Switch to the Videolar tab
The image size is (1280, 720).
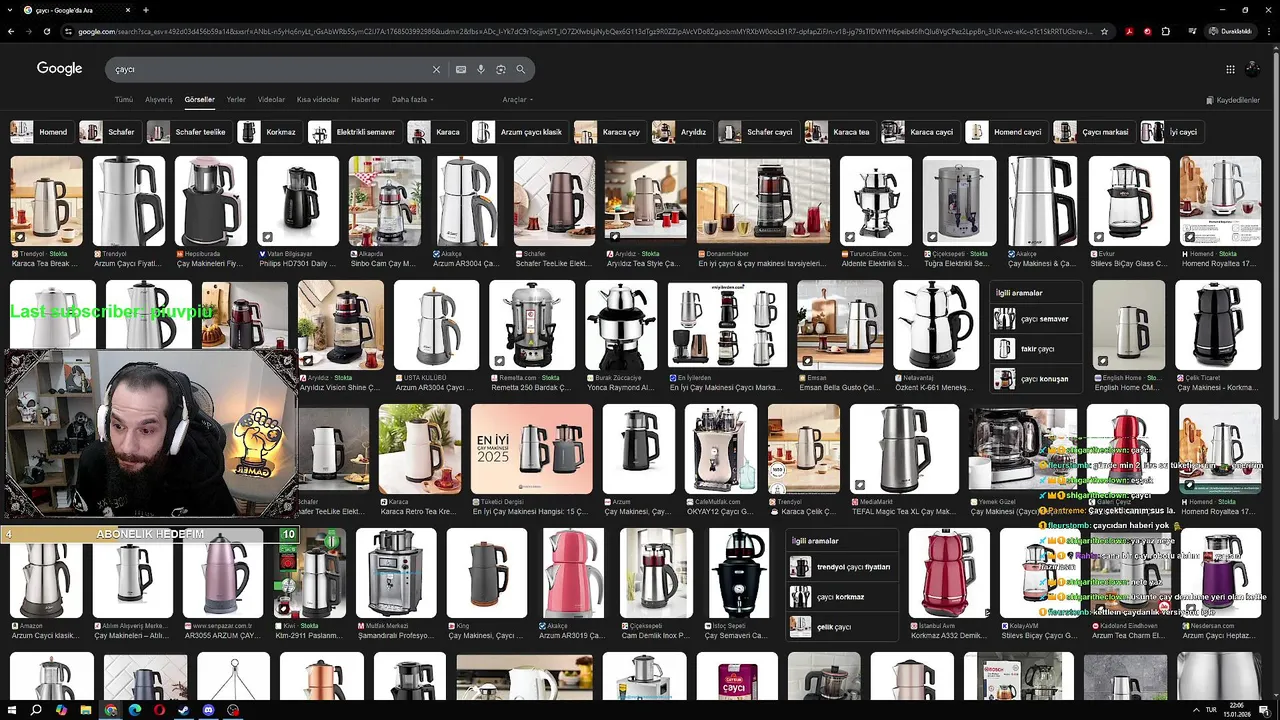(271, 100)
